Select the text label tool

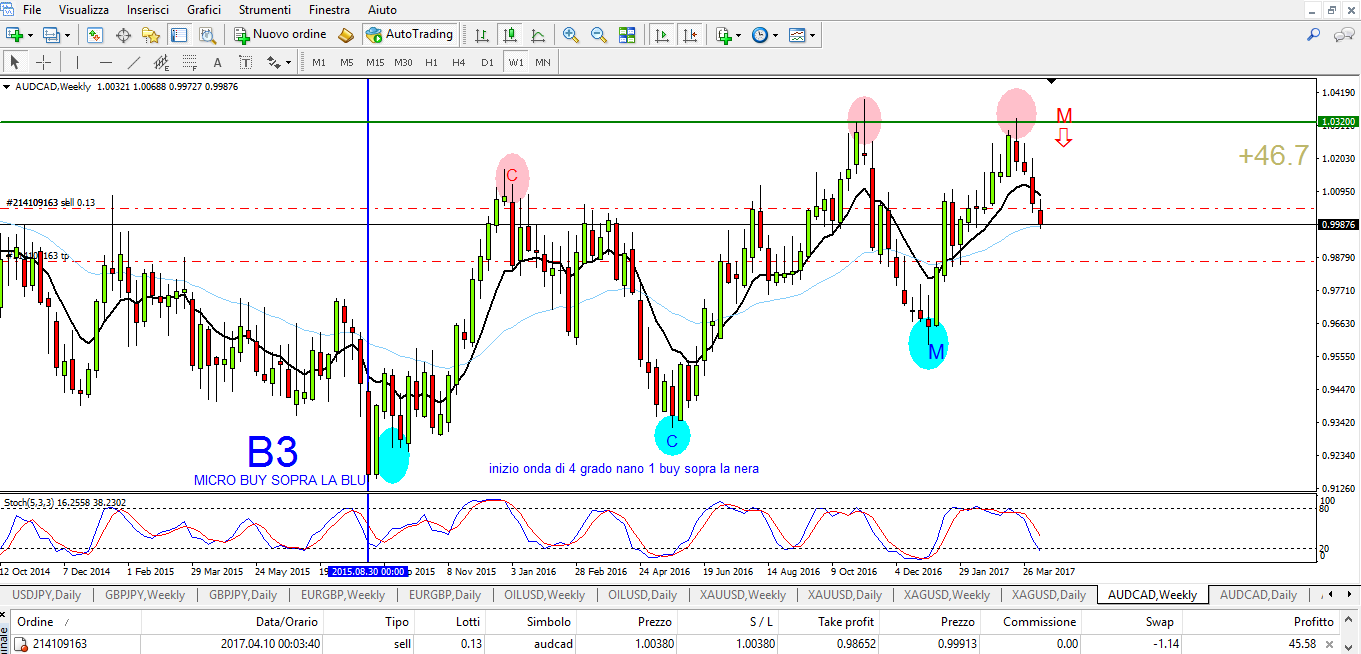click(245, 62)
